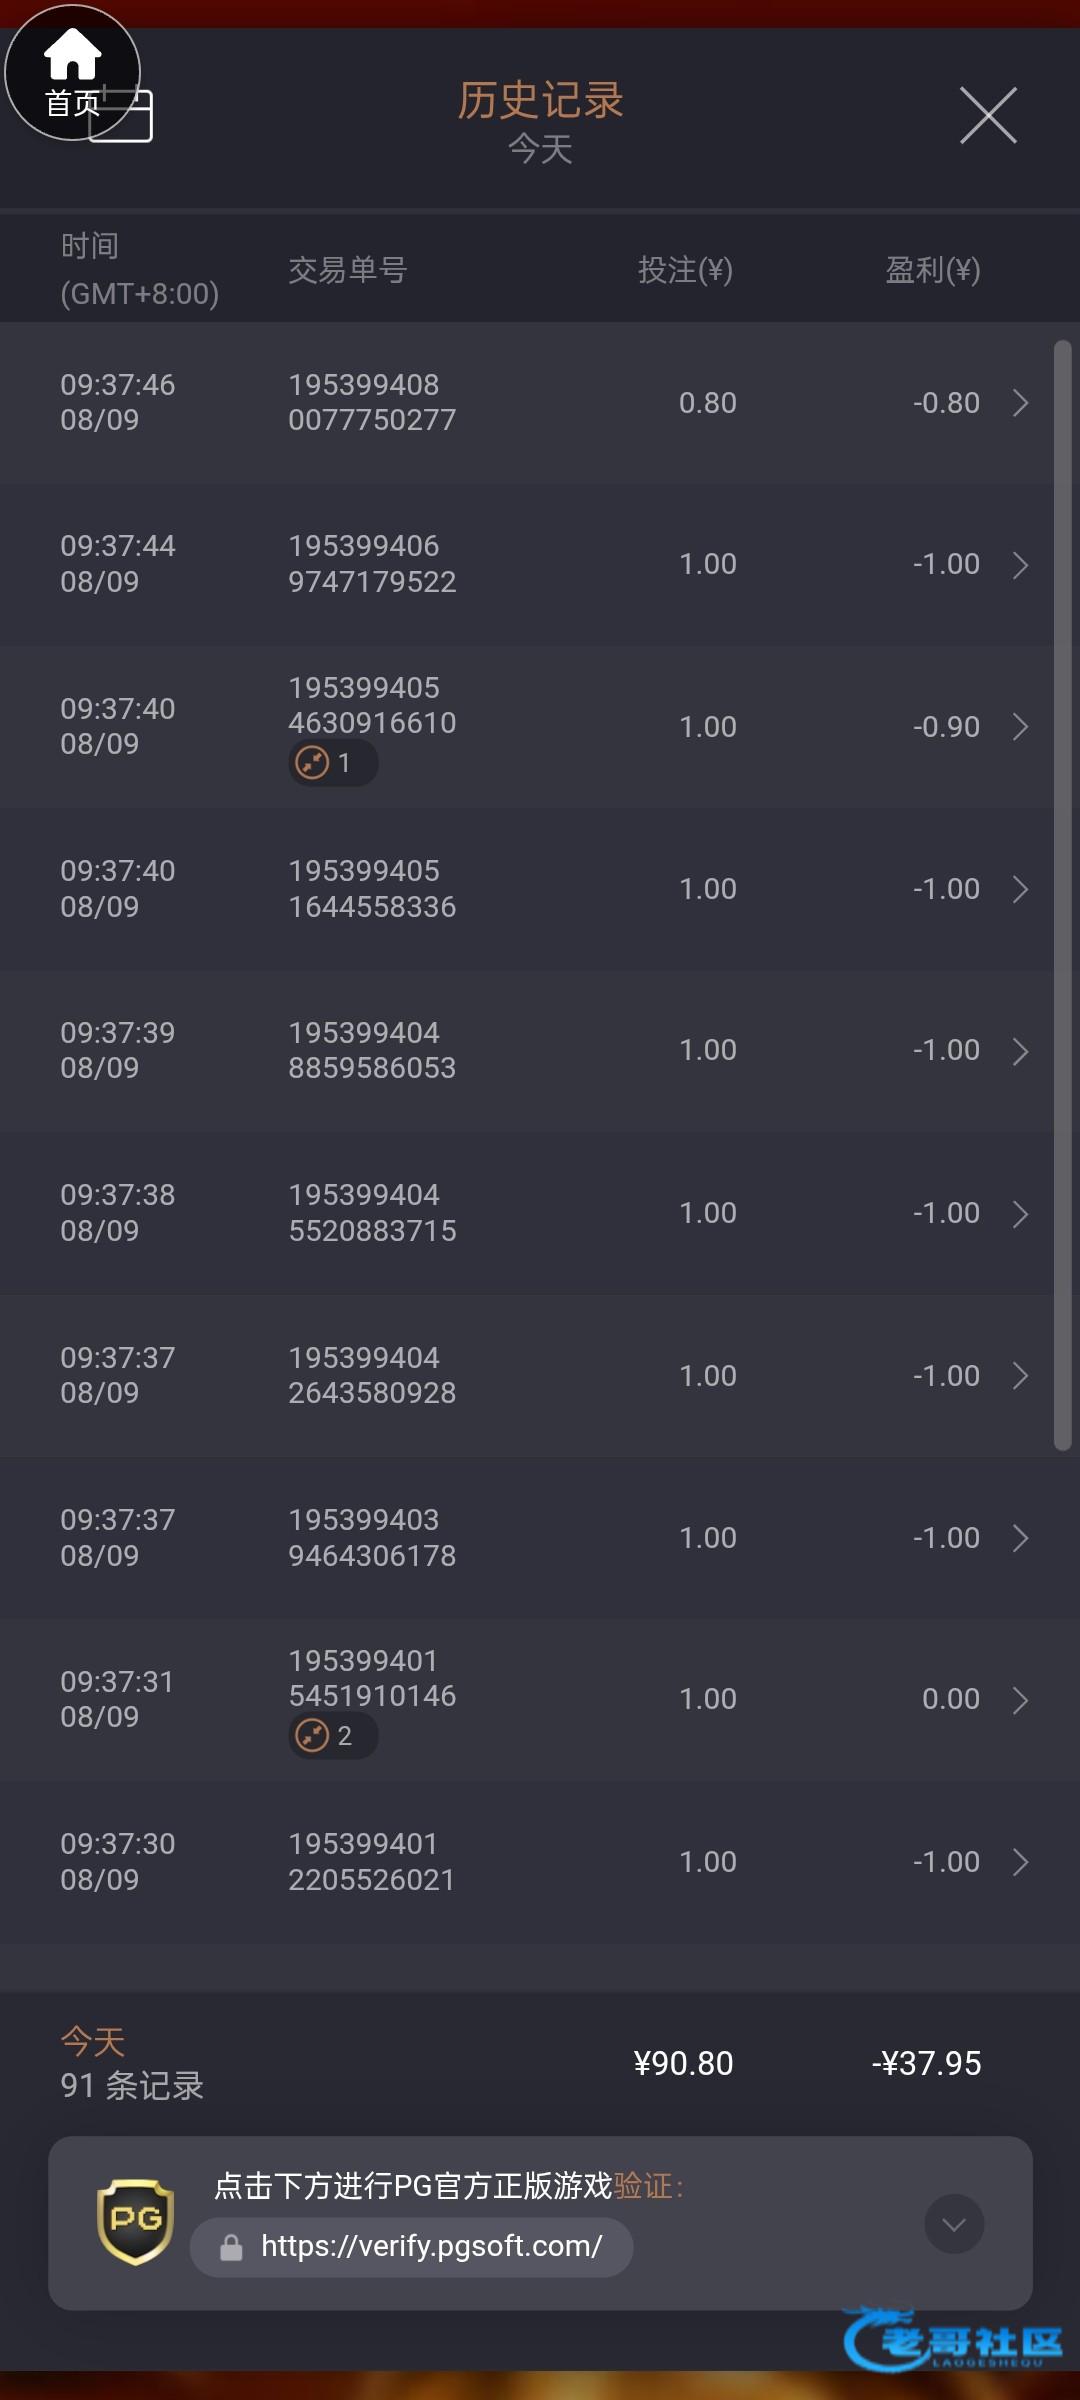Open record at 09:37:39 with ID ending 8859586053
This screenshot has width=1080, height=2400.
[x=372, y=1050]
